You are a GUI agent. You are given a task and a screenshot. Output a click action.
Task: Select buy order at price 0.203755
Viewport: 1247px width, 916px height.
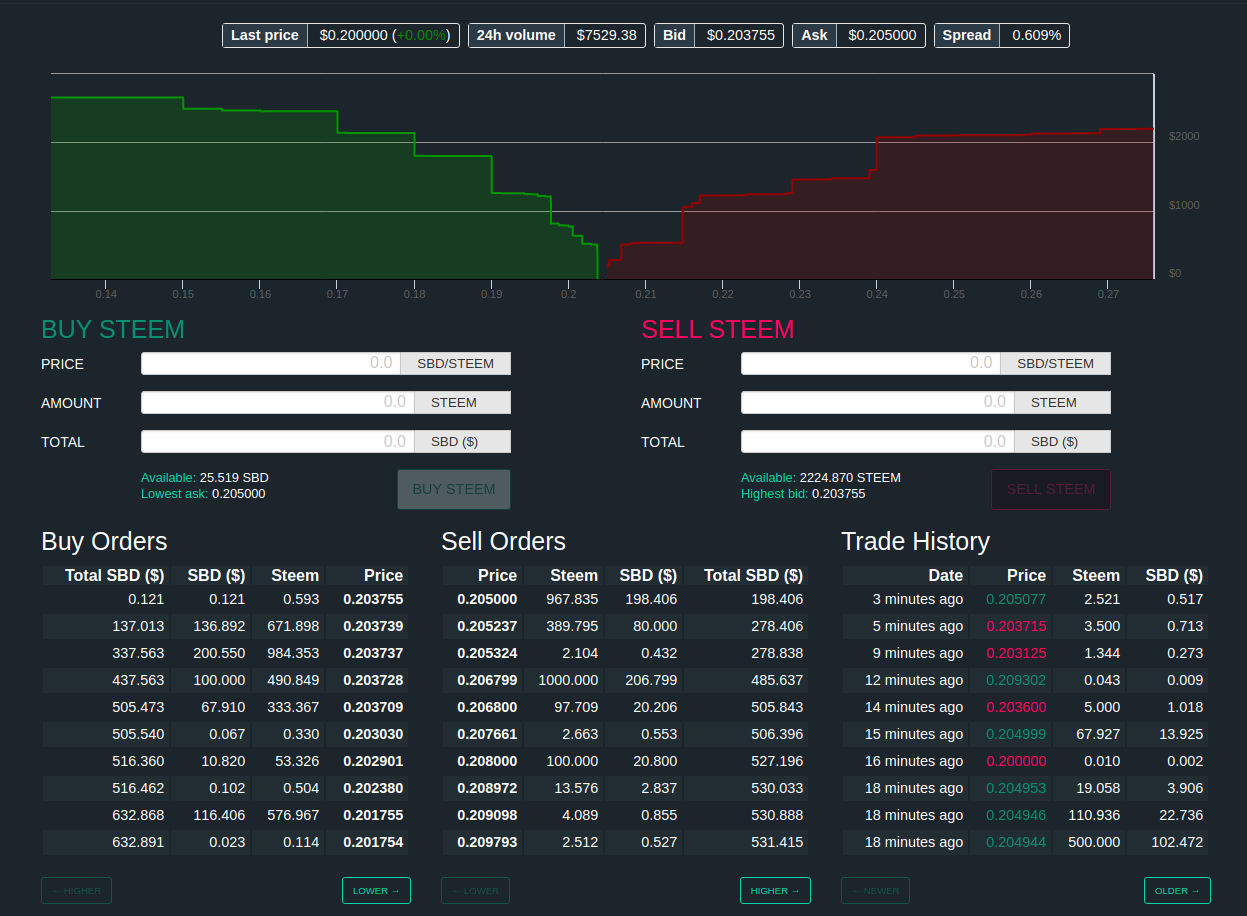[x=223, y=599]
